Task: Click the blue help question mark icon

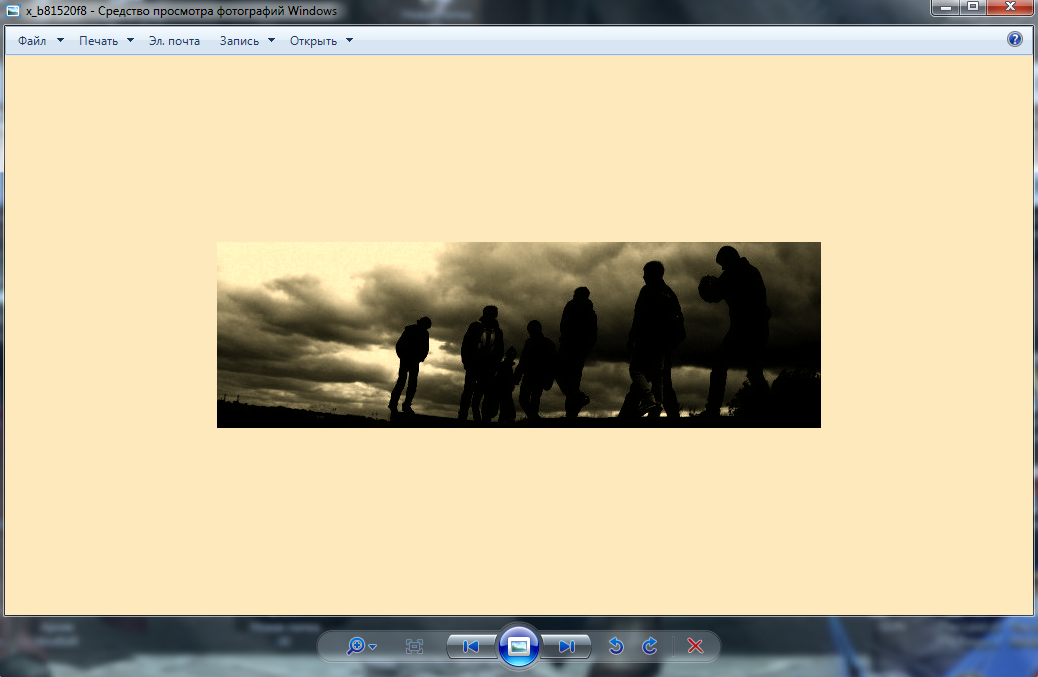Action: pos(1015,40)
